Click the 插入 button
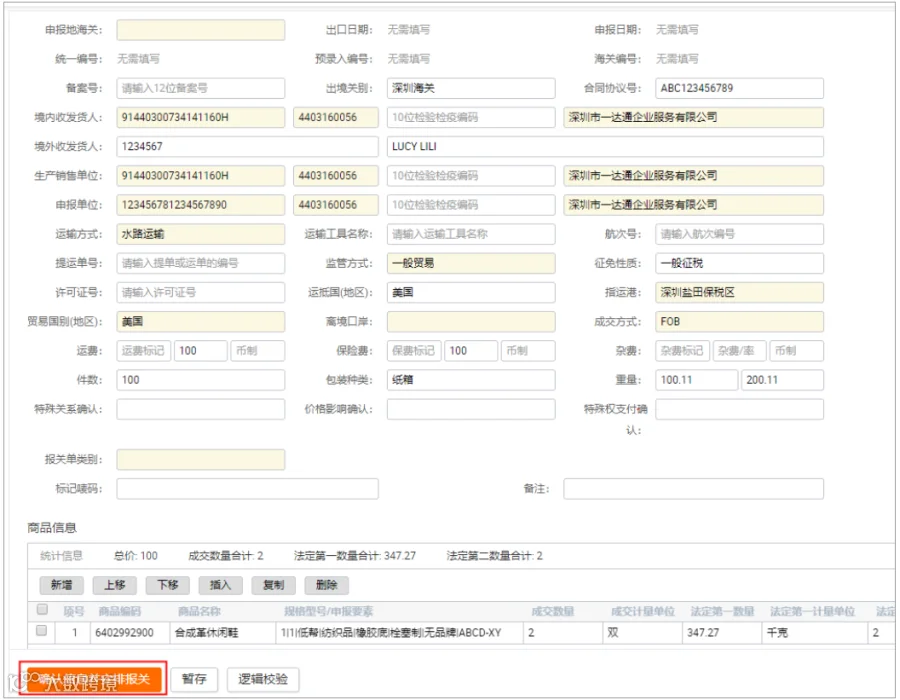 pos(220,585)
